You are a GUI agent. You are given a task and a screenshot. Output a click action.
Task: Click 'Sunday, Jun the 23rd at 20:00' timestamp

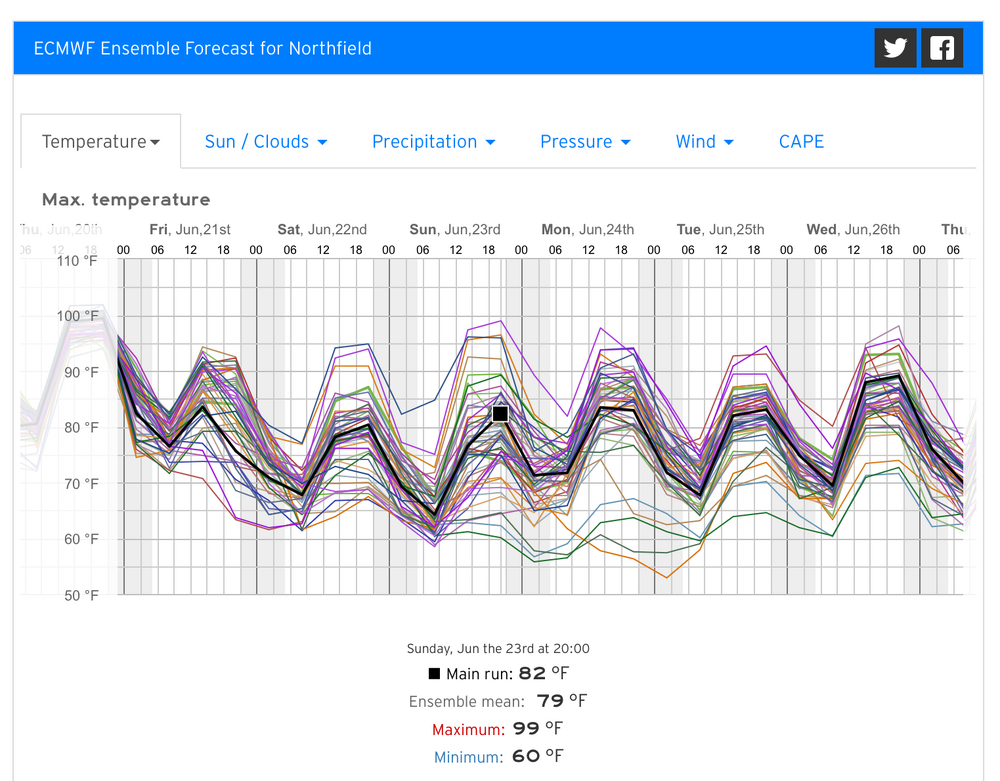[498, 649]
